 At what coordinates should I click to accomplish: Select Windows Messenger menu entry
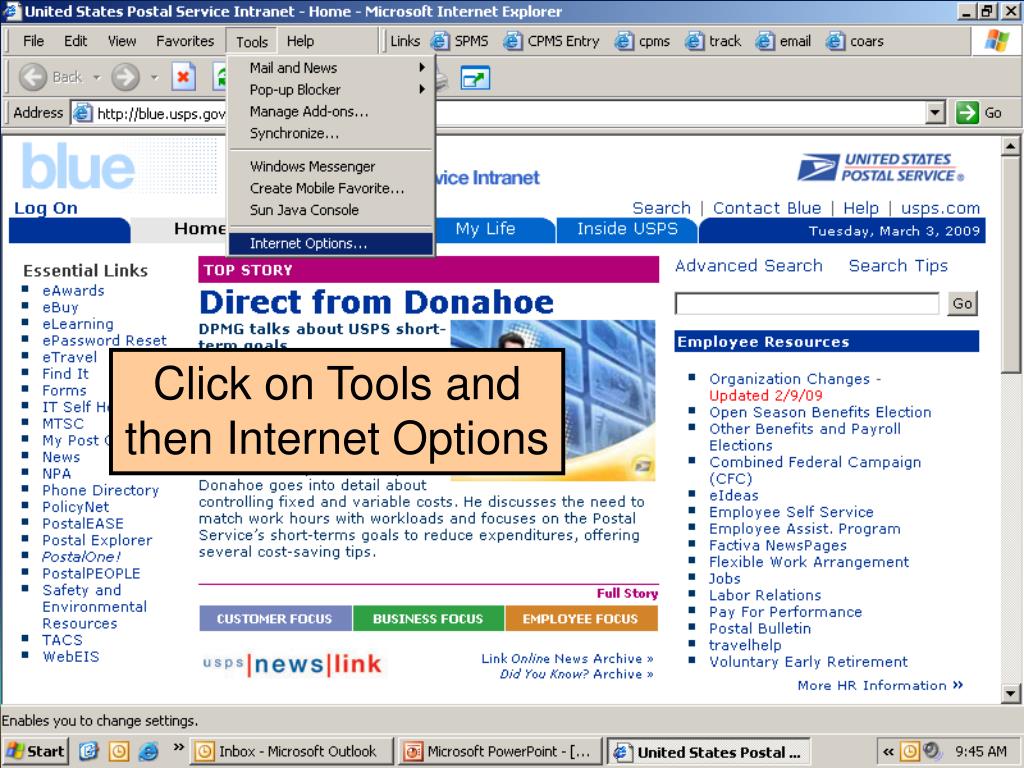(x=330, y=166)
